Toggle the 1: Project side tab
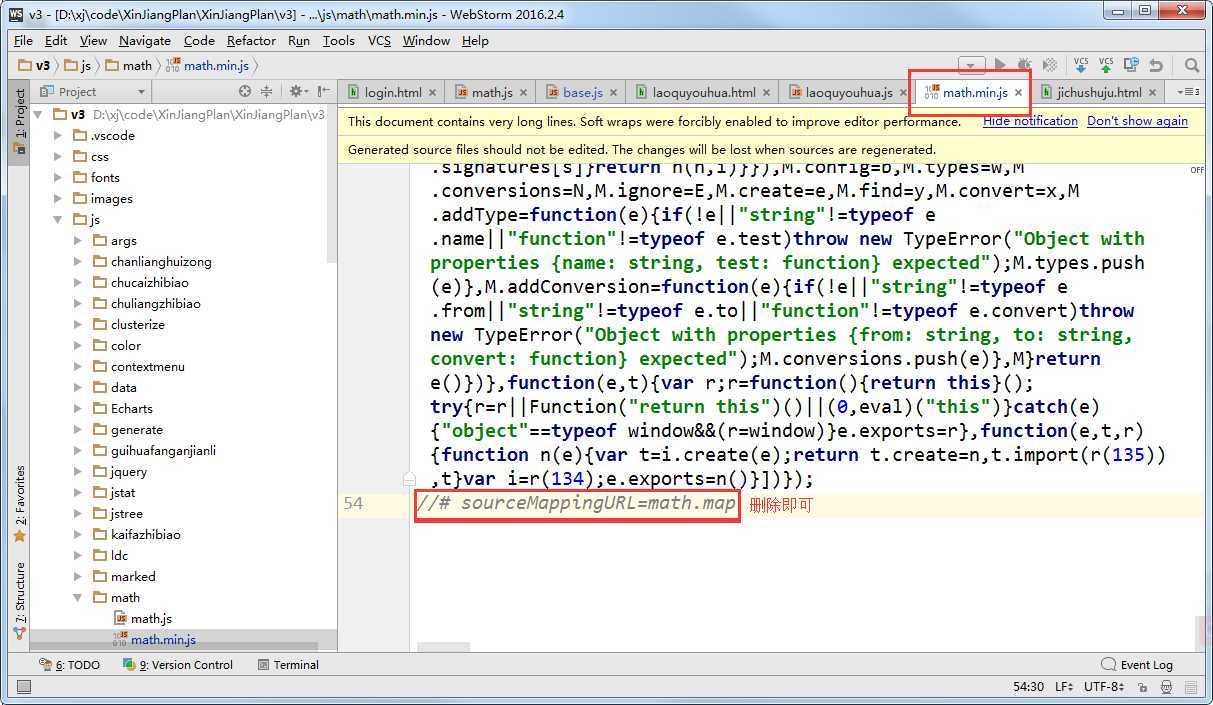 19,121
